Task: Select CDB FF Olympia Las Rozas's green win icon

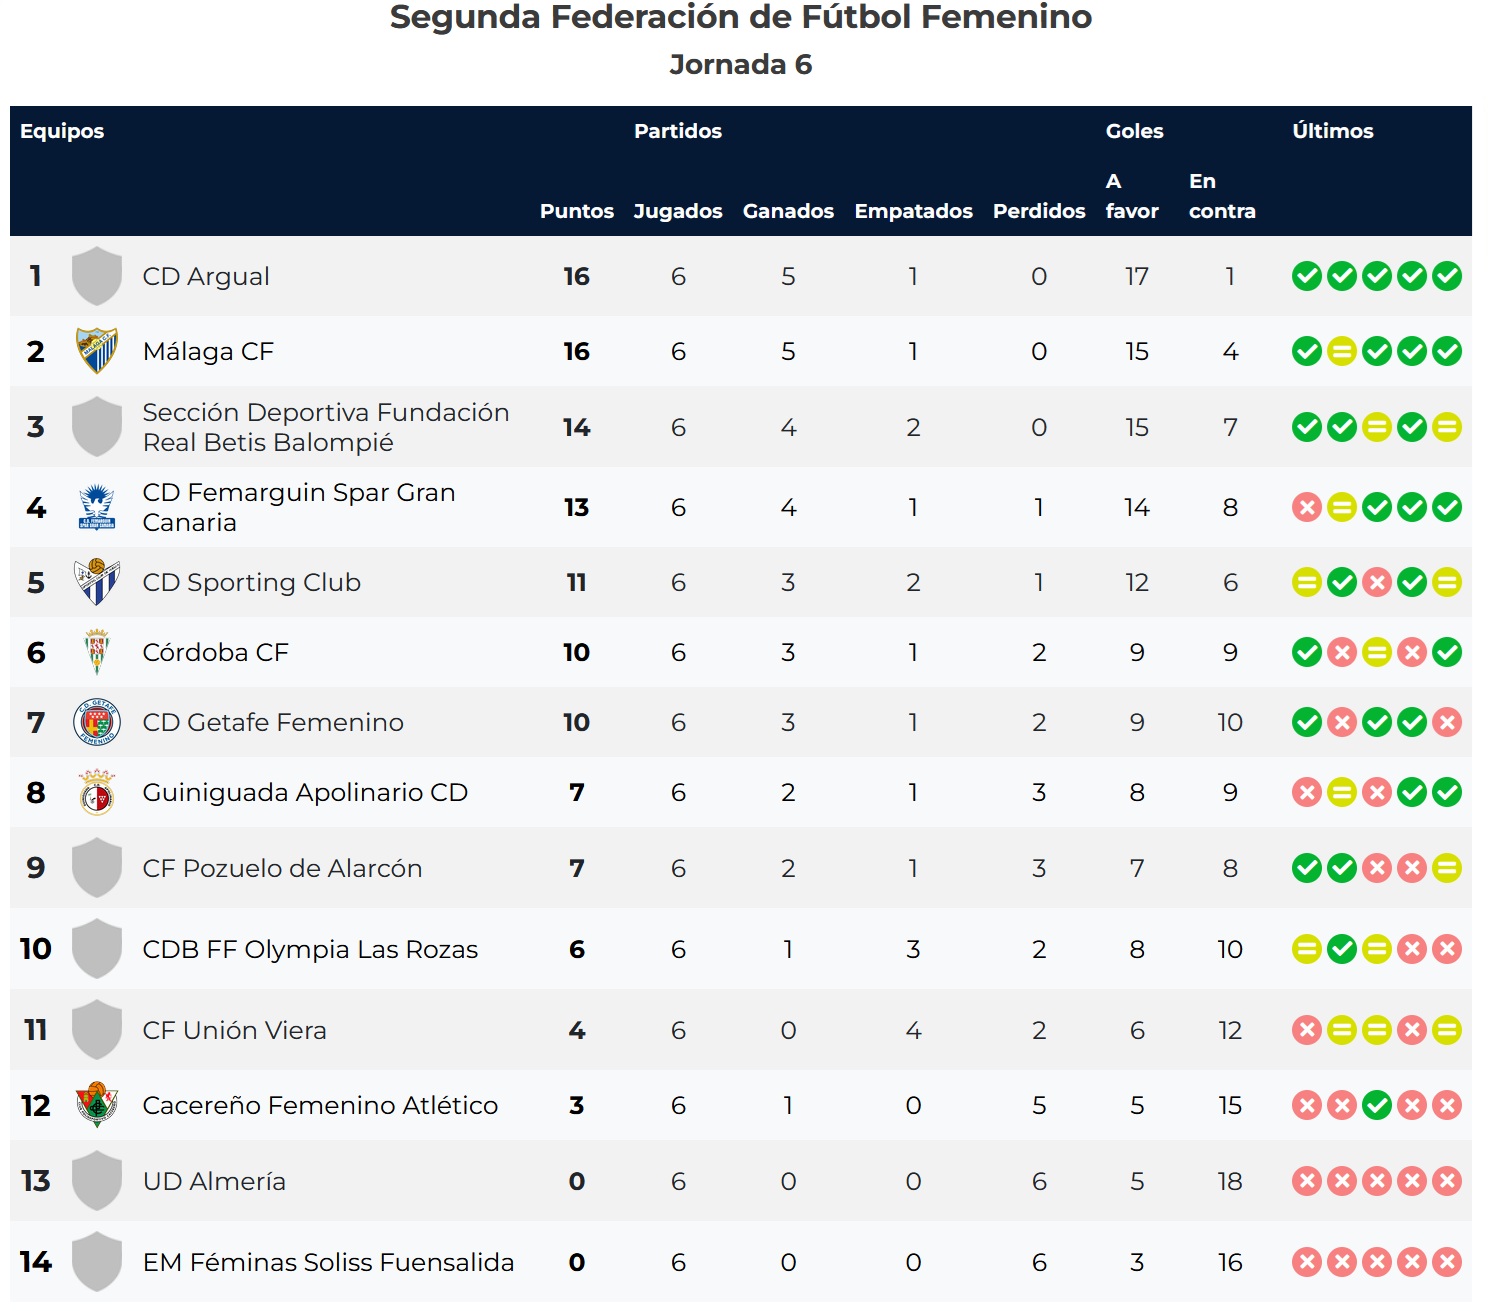Action: click(x=1342, y=949)
